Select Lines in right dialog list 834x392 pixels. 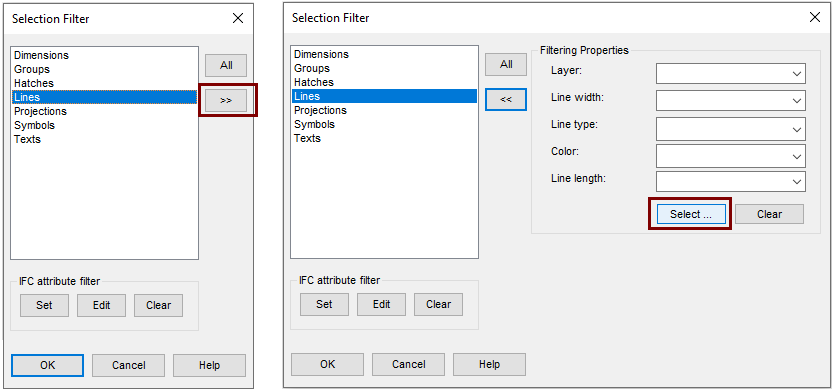click(x=385, y=96)
